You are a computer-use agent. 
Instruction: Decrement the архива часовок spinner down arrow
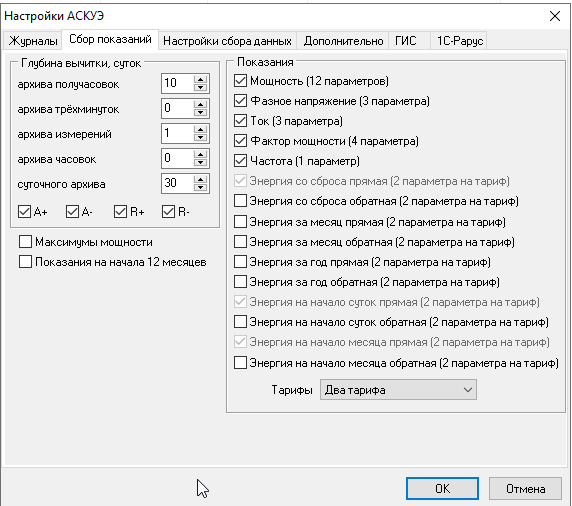click(200, 162)
